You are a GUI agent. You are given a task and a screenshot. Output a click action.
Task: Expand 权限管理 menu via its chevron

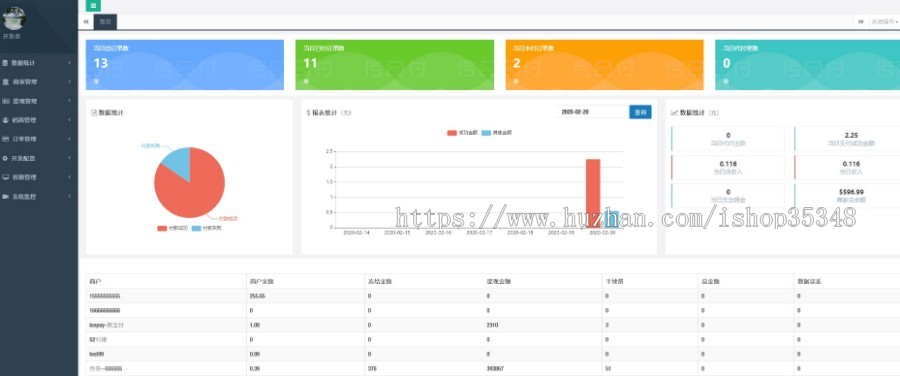click(x=69, y=177)
